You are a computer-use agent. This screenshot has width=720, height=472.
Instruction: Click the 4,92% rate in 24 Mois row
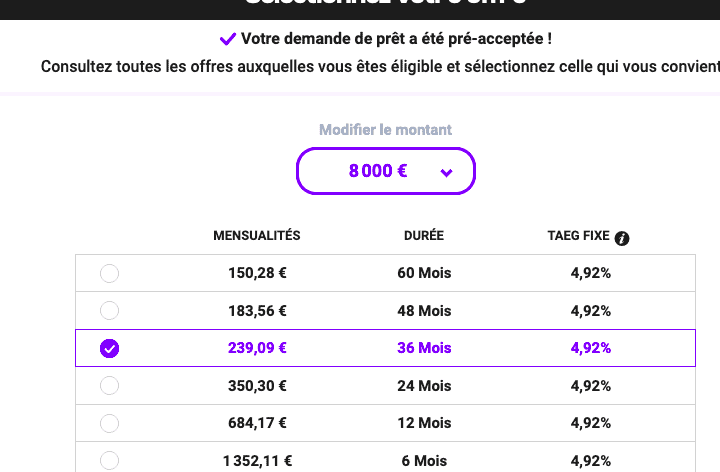590,385
